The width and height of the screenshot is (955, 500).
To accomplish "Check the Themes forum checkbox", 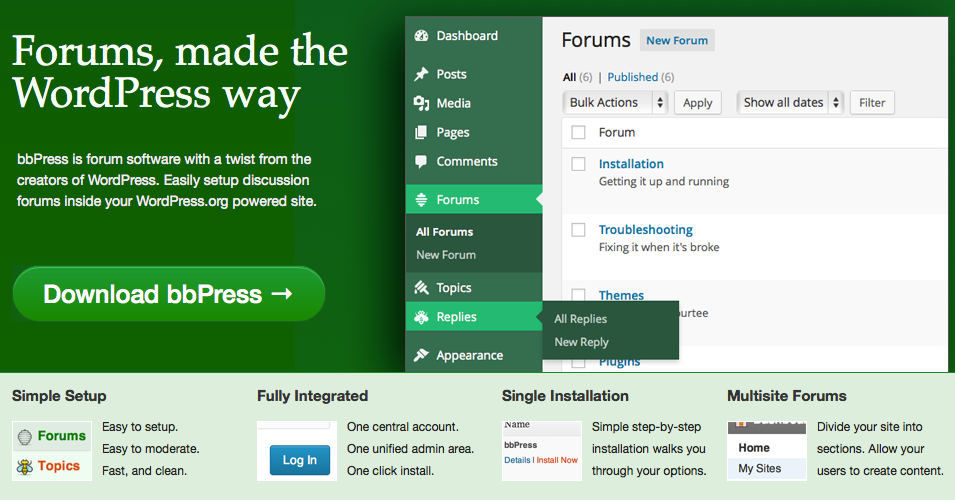I will pyautogui.click(x=578, y=295).
